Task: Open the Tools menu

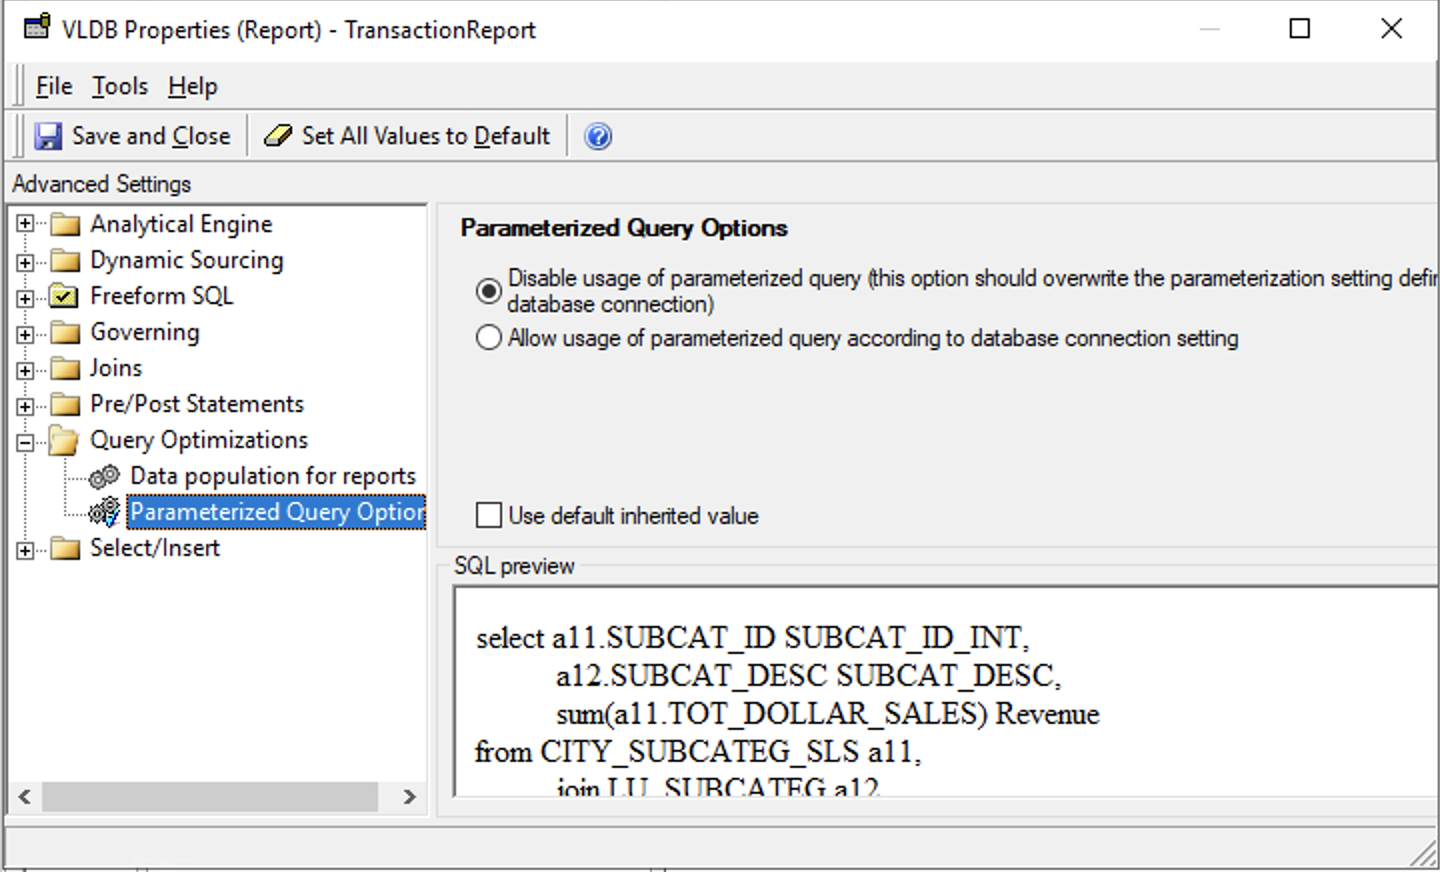Action: click(x=118, y=86)
